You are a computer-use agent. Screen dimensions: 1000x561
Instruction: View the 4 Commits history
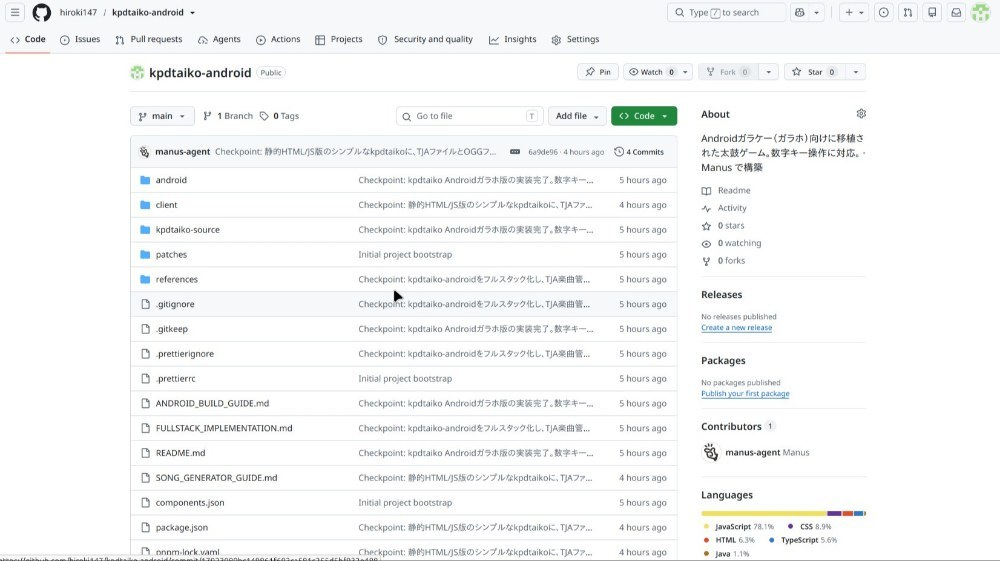tap(639, 152)
